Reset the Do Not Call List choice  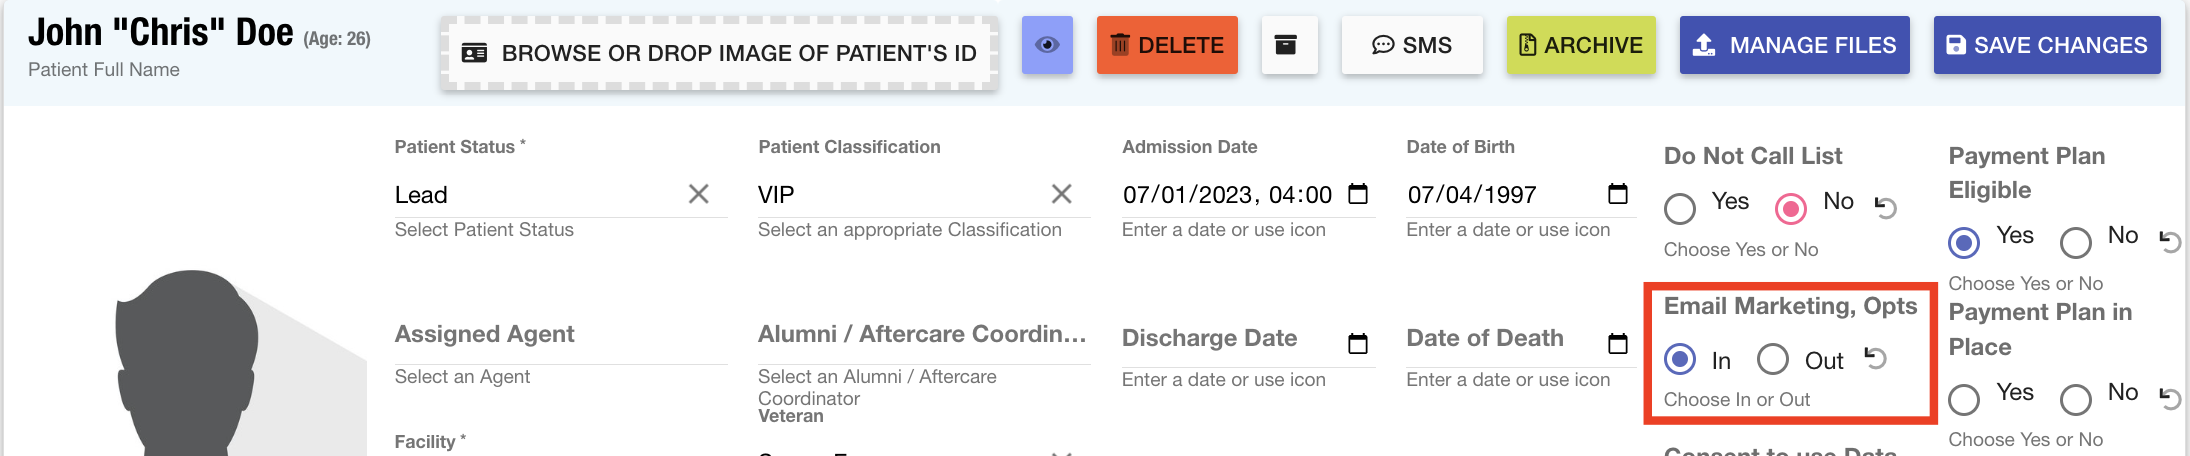[1886, 207]
